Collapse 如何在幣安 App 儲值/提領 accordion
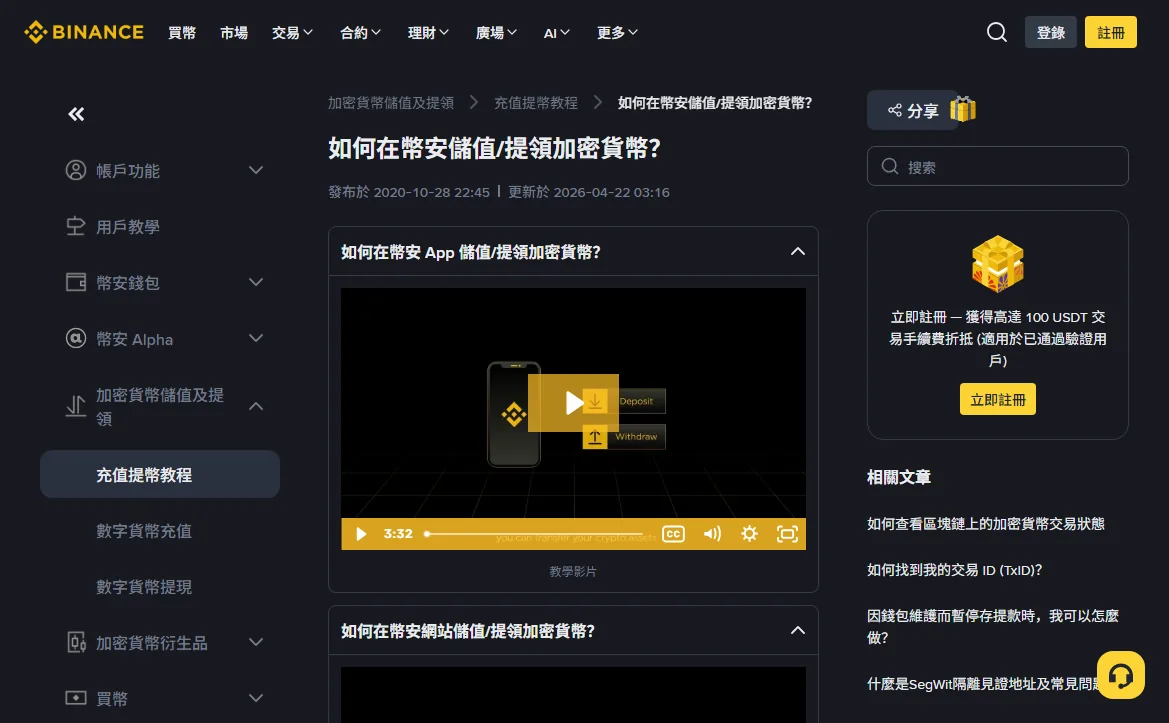 (x=798, y=251)
